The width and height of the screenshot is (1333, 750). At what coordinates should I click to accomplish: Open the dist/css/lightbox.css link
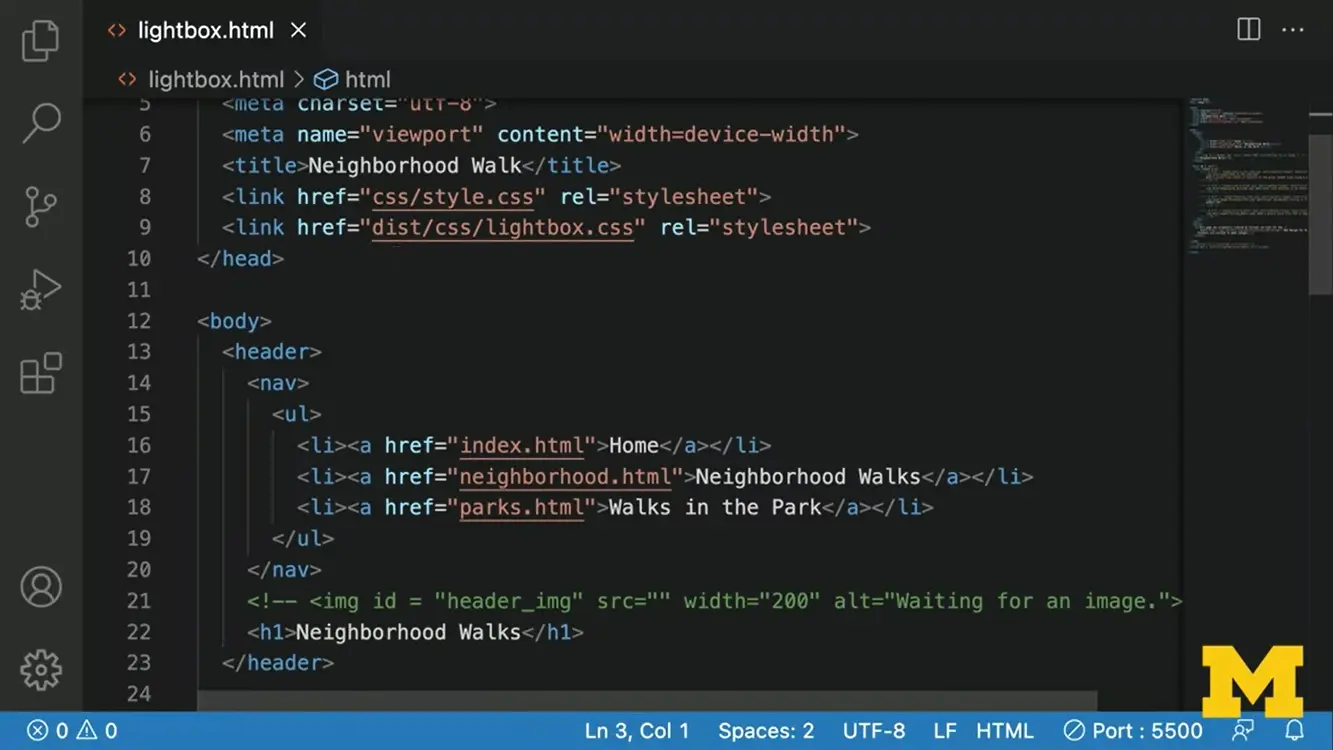pyautogui.click(x=503, y=227)
